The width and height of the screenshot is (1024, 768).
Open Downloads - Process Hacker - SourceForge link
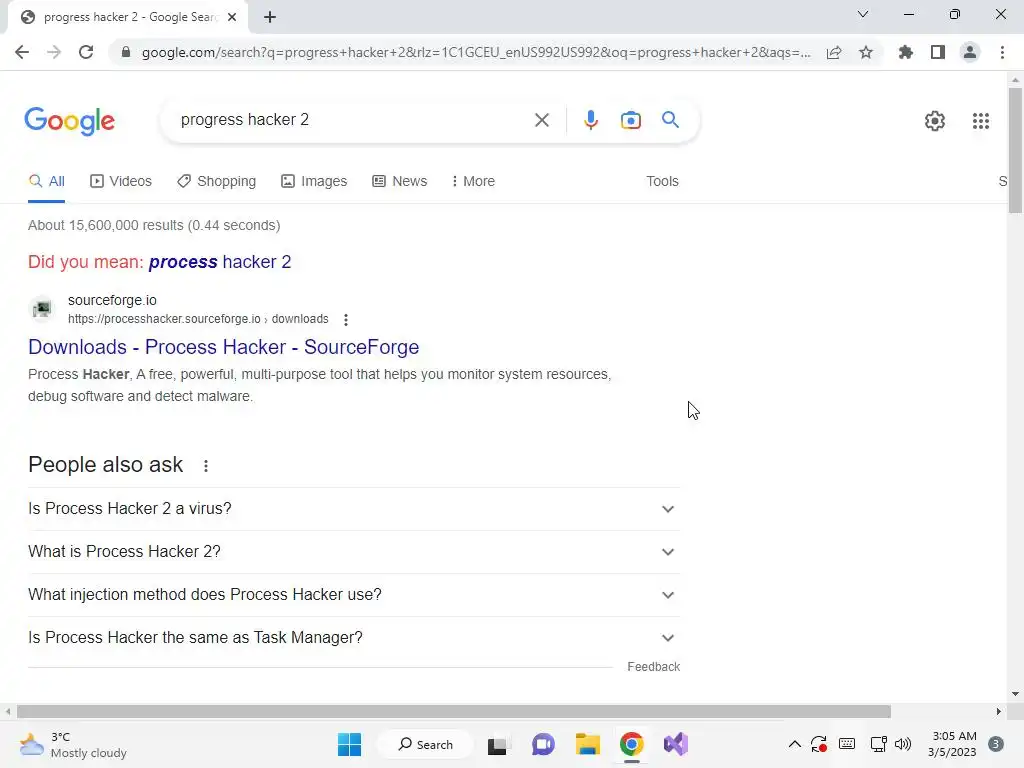pos(223,347)
